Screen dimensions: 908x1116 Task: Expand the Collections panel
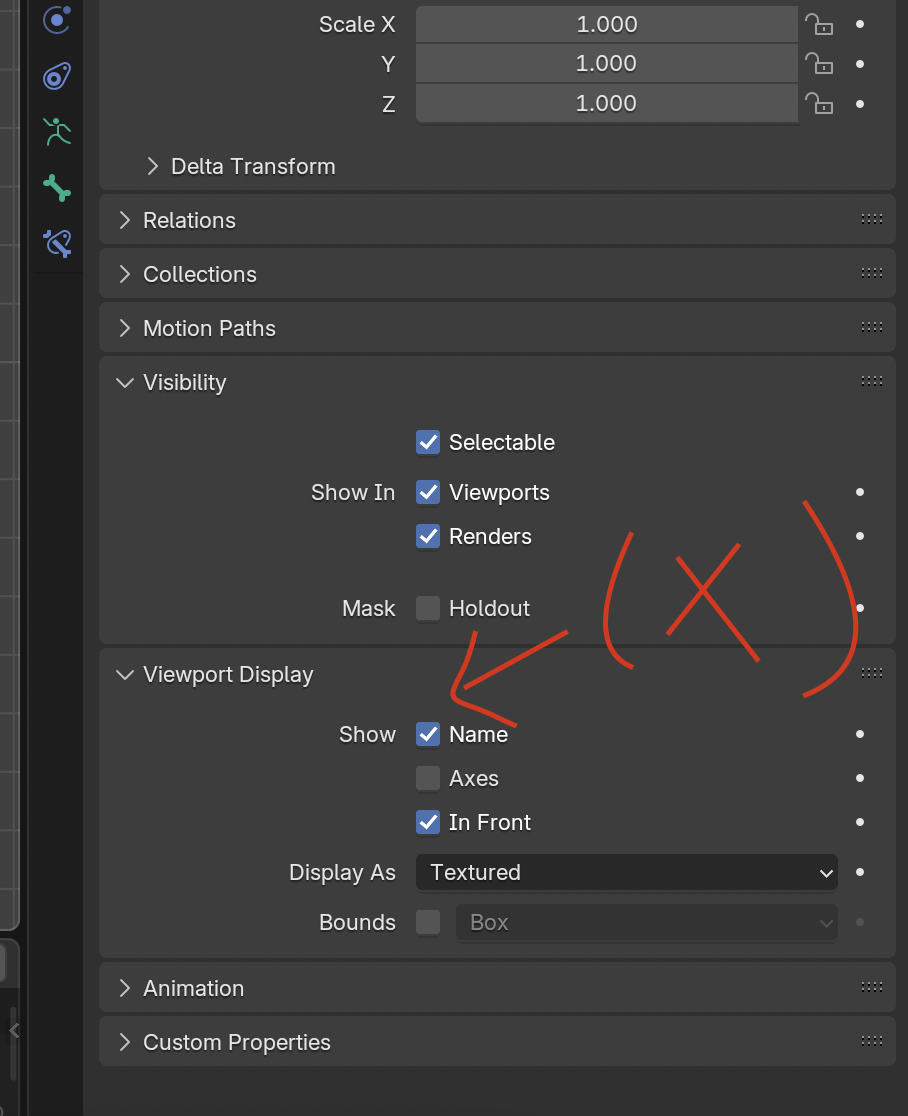pyautogui.click(x=125, y=274)
